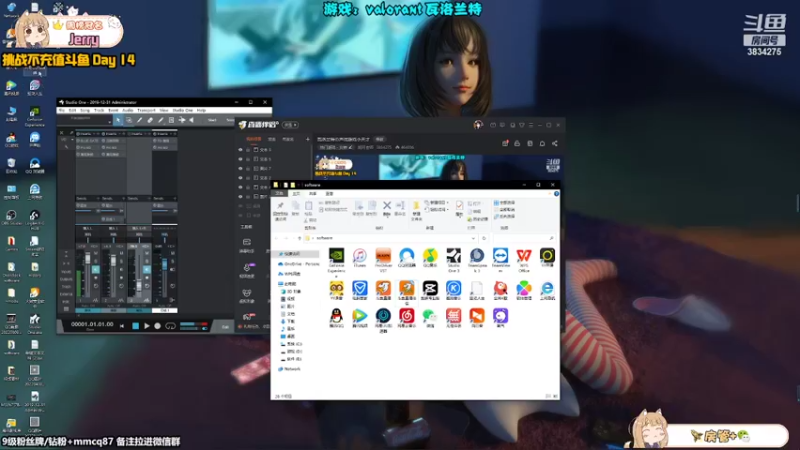Open the WPS Office shortcut in software folder
The width and height of the screenshot is (800, 450).
[x=524, y=260]
